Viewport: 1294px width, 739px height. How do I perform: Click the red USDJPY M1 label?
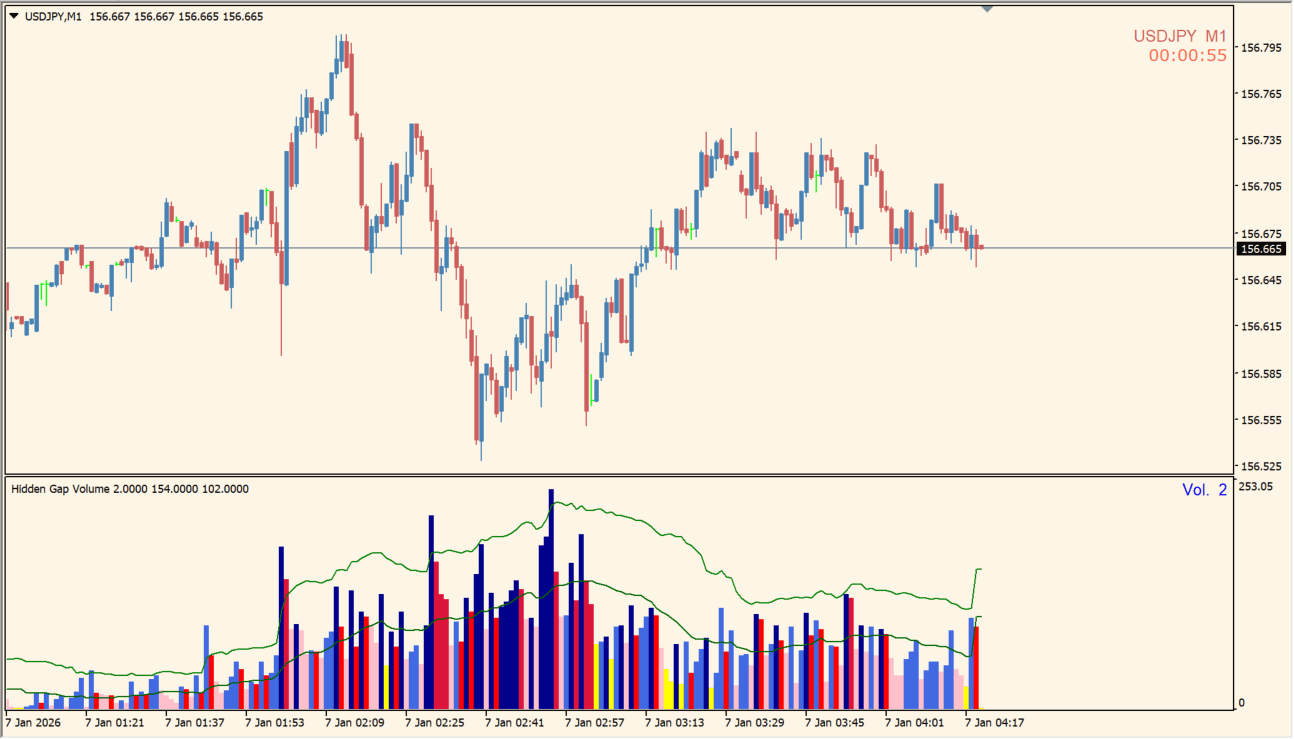(1179, 36)
